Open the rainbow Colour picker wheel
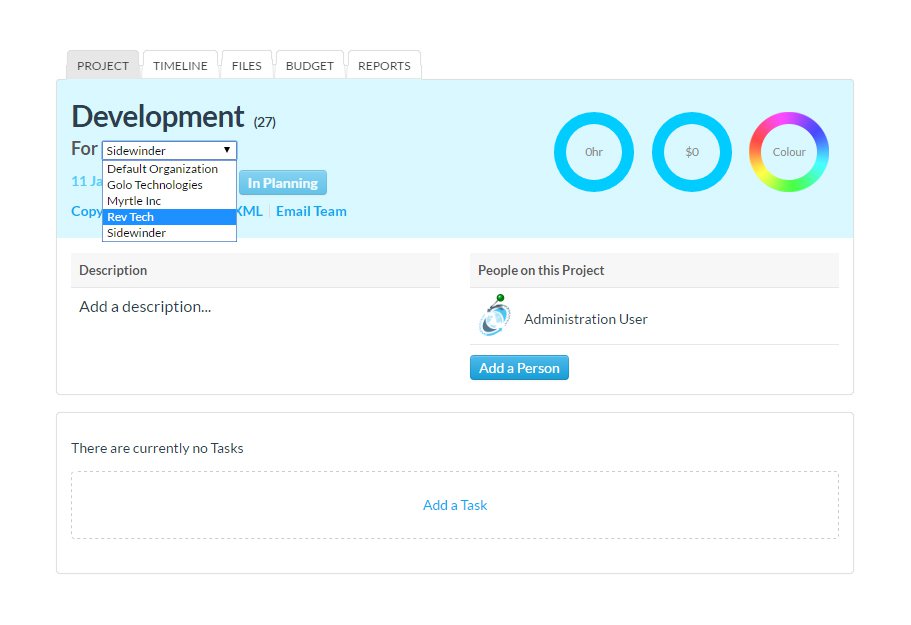Image resolution: width=911 pixels, height=625 pixels. click(789, 152)
